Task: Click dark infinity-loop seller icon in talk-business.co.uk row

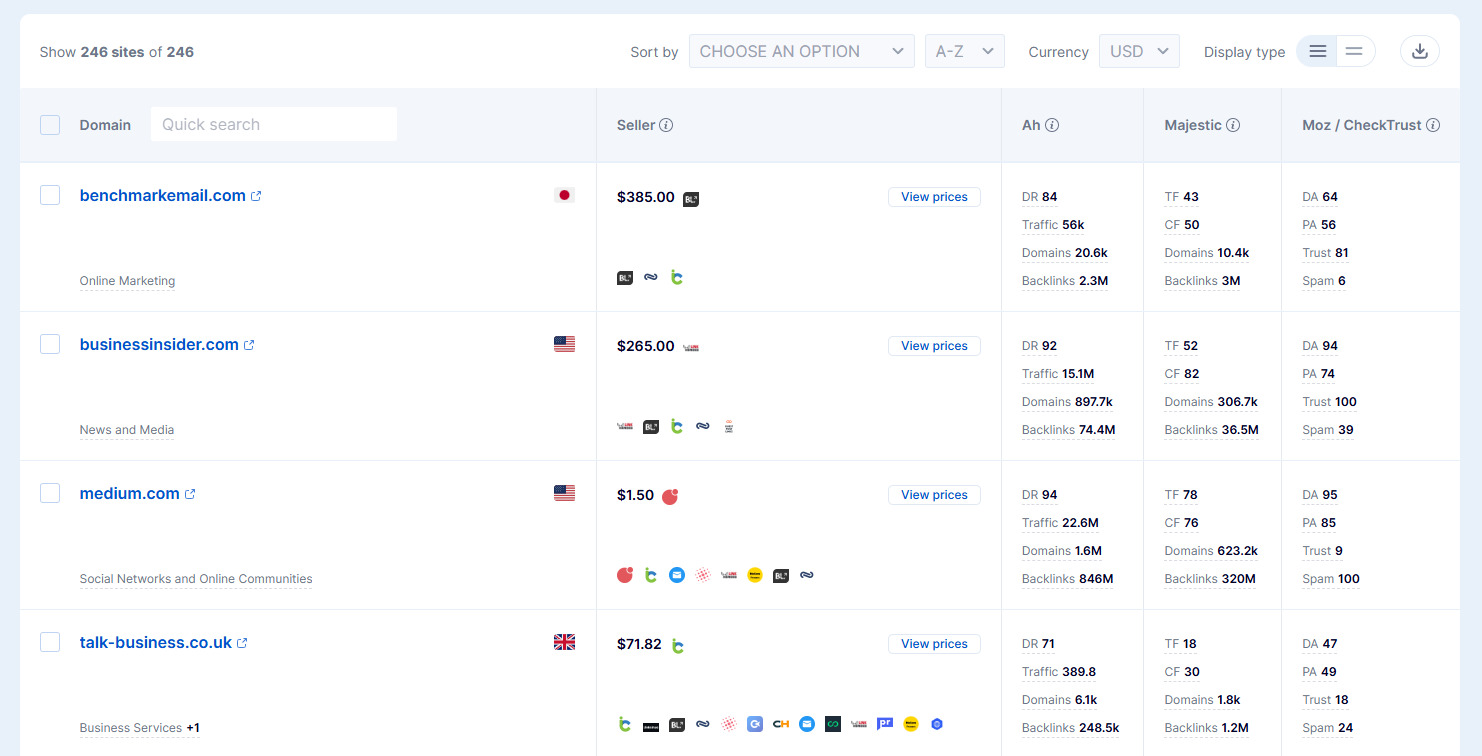Action: click(x=833, y=724)
